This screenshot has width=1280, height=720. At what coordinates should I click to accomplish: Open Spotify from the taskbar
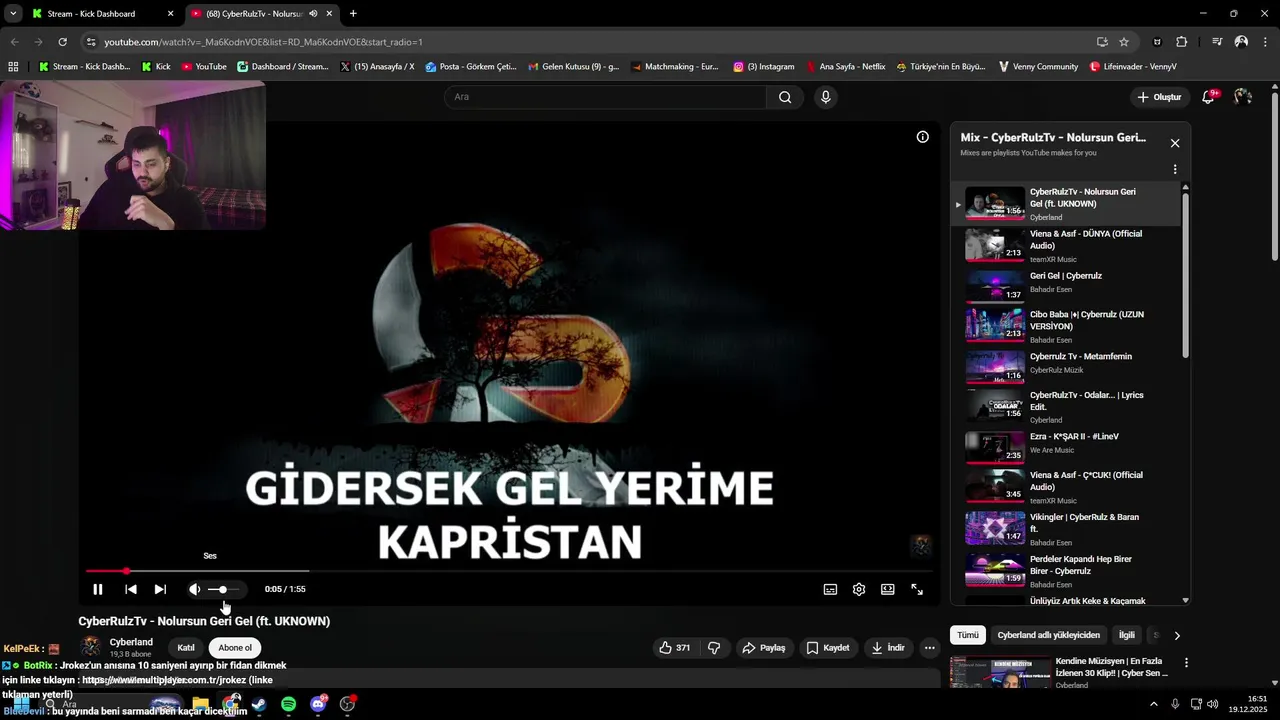[288, 704]
